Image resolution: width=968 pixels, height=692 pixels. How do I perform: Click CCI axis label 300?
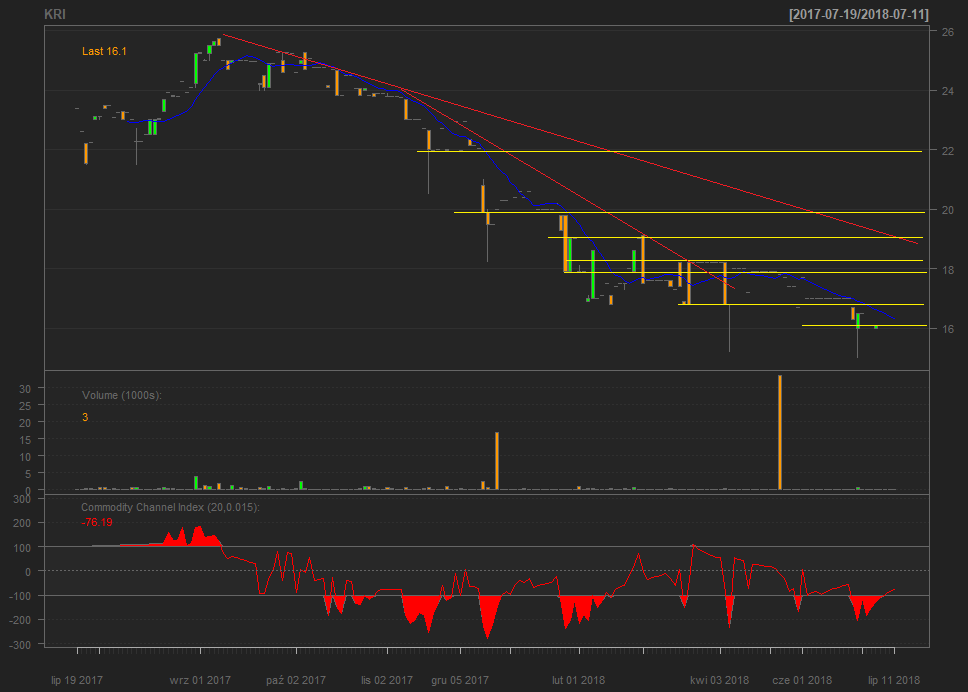pyautogui.click(x=22, y=499)
